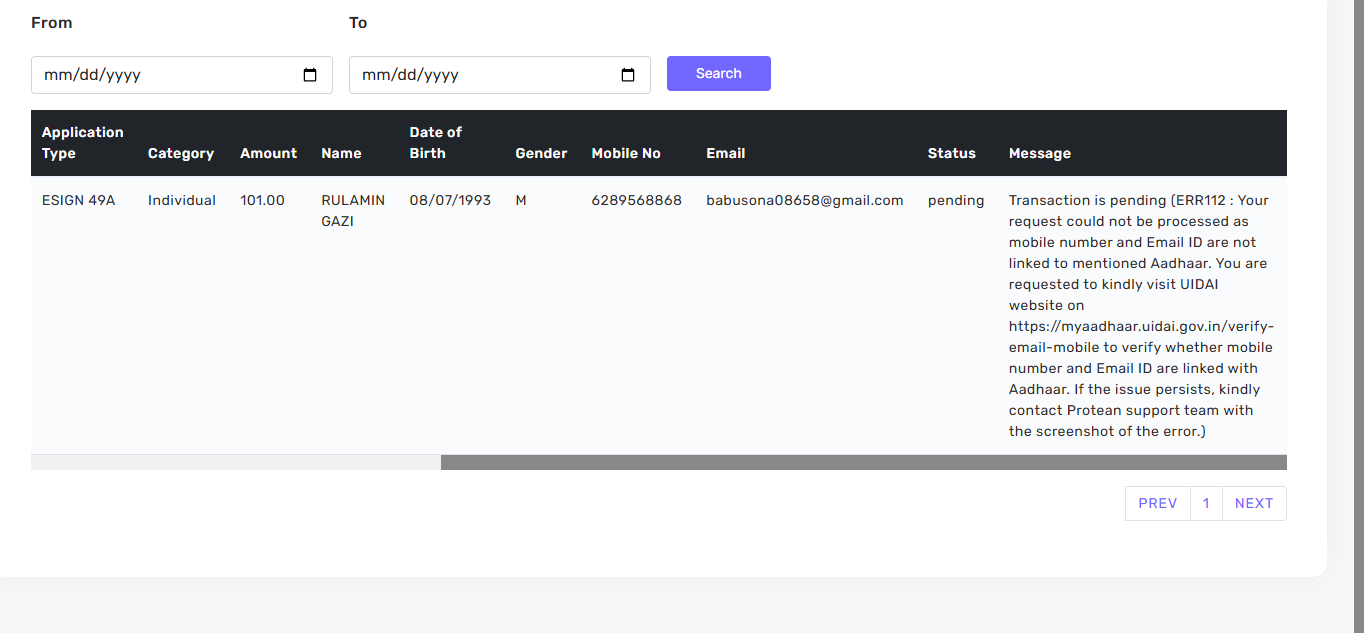Click the pending status cell
The width and height of the screenshot is (1364, 633).
click(x=955, y=201)
